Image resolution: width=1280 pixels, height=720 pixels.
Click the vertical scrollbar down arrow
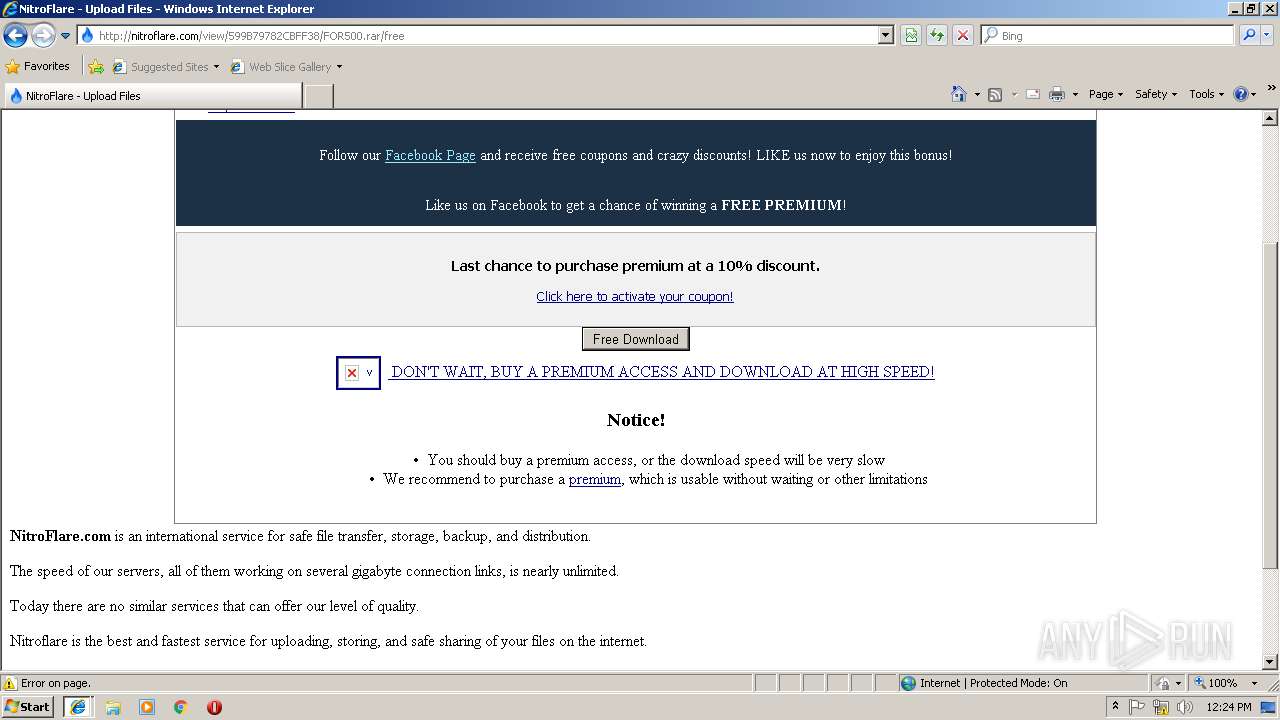[1270, 662]
